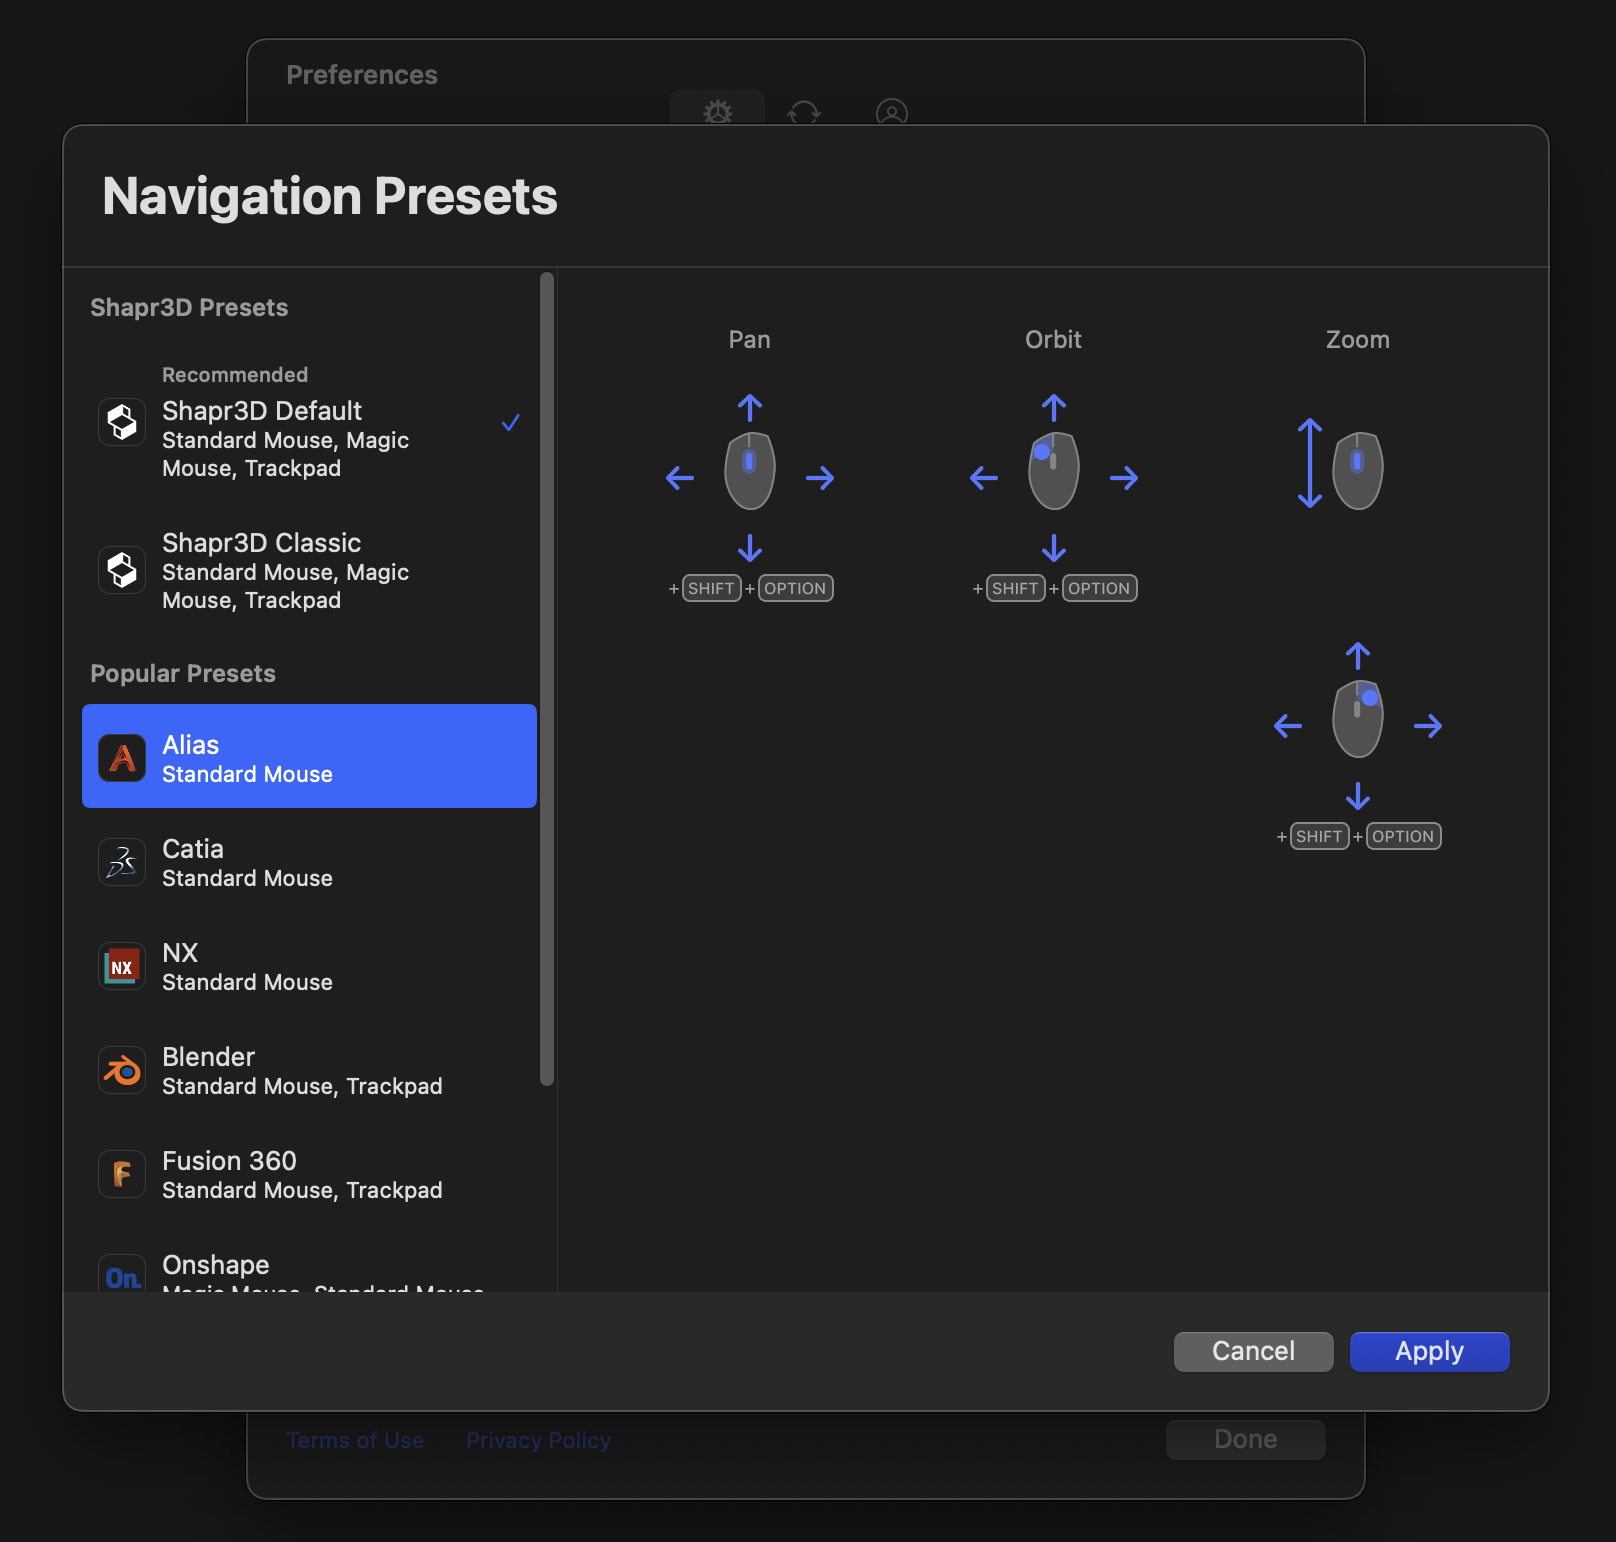1616x1542 pixels.
Task: Select the Shapr3D Classic preset
Action: click(310, 570)
